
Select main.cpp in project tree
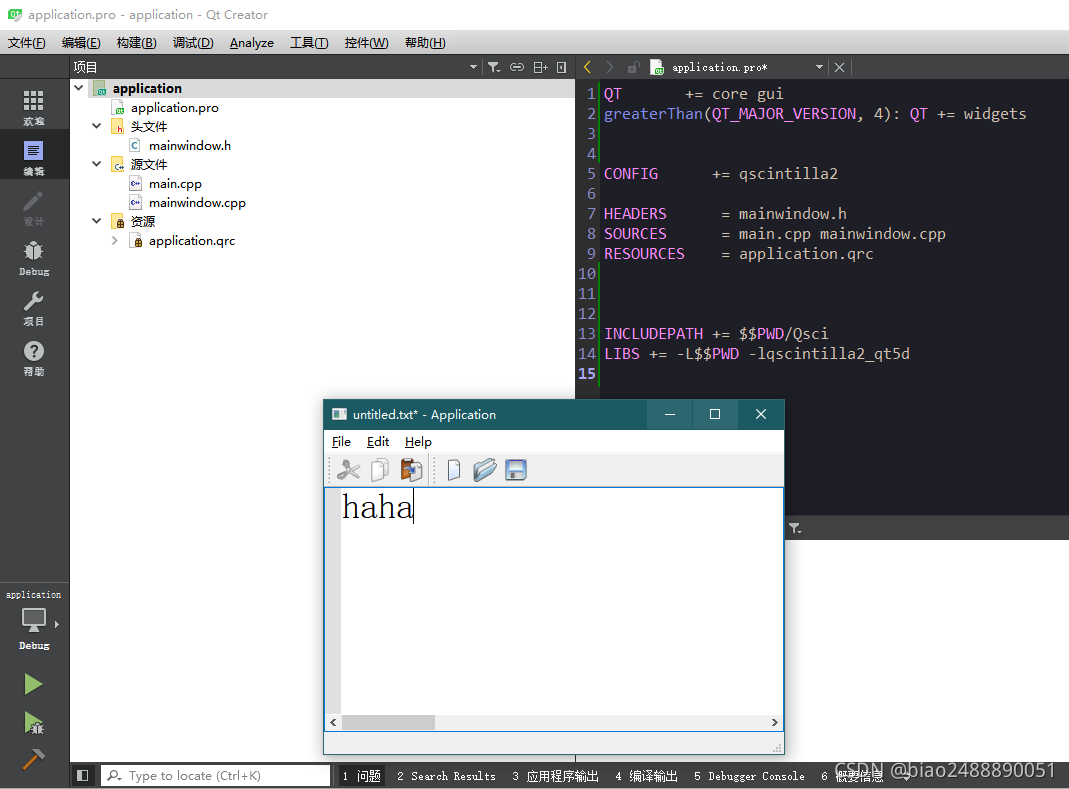pyautogui.click(x=175, y=184)
